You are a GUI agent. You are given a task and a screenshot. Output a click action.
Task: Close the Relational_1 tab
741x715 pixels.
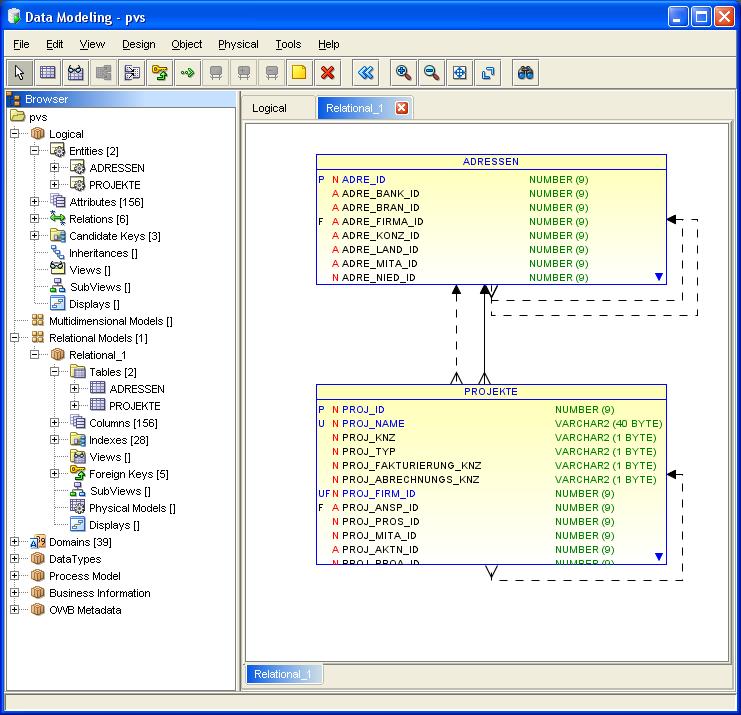click(x=402, y=108)
